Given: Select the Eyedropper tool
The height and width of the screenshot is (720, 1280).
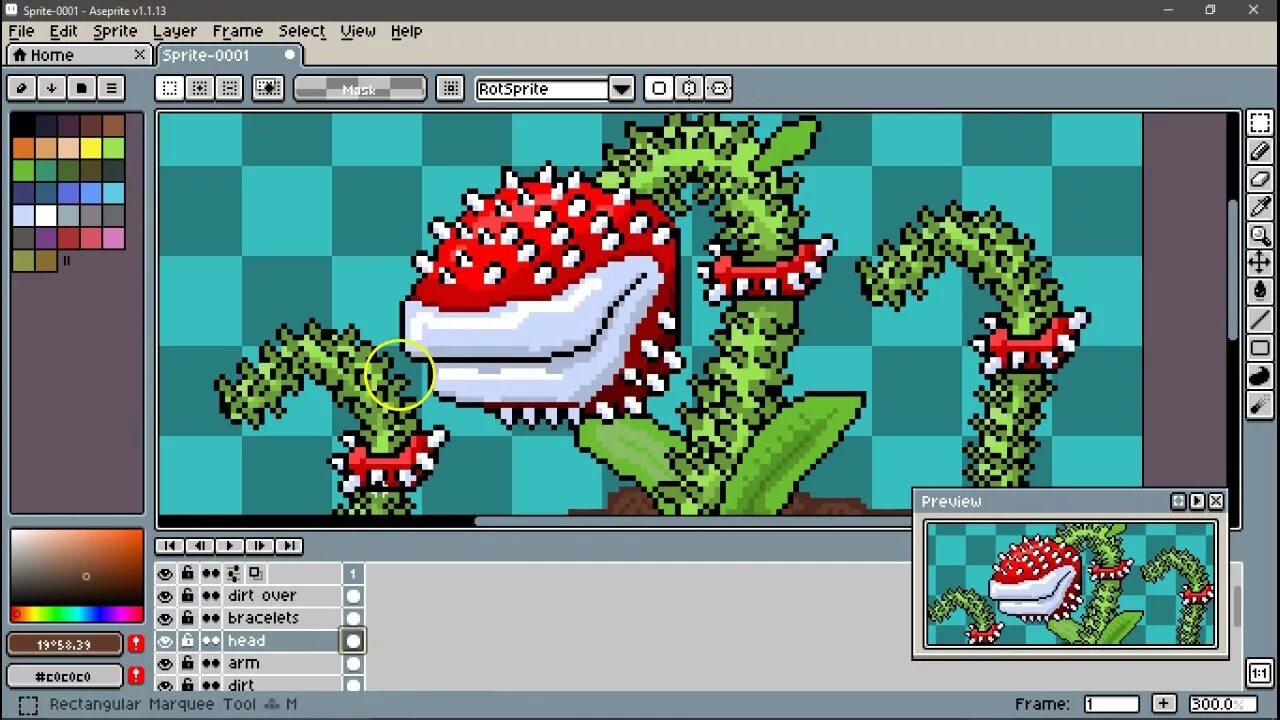Looking at the screenshot, I should click(1260, 207).
